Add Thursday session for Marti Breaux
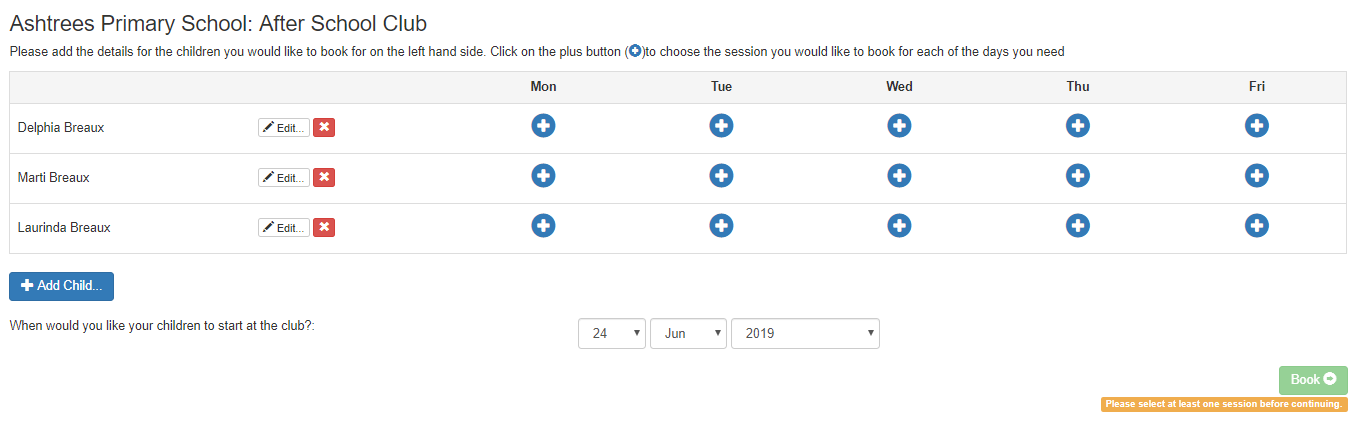Viewport: 1361px width, 428px height. [1078, 176]
